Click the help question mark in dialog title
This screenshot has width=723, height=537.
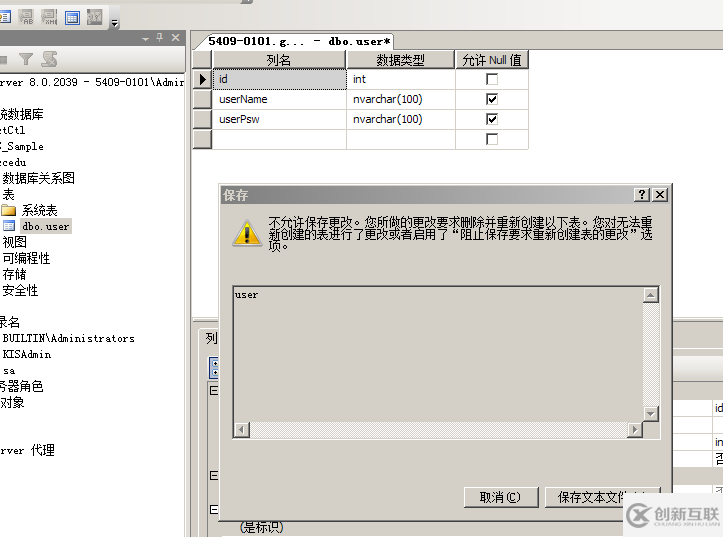pos(643,195)
